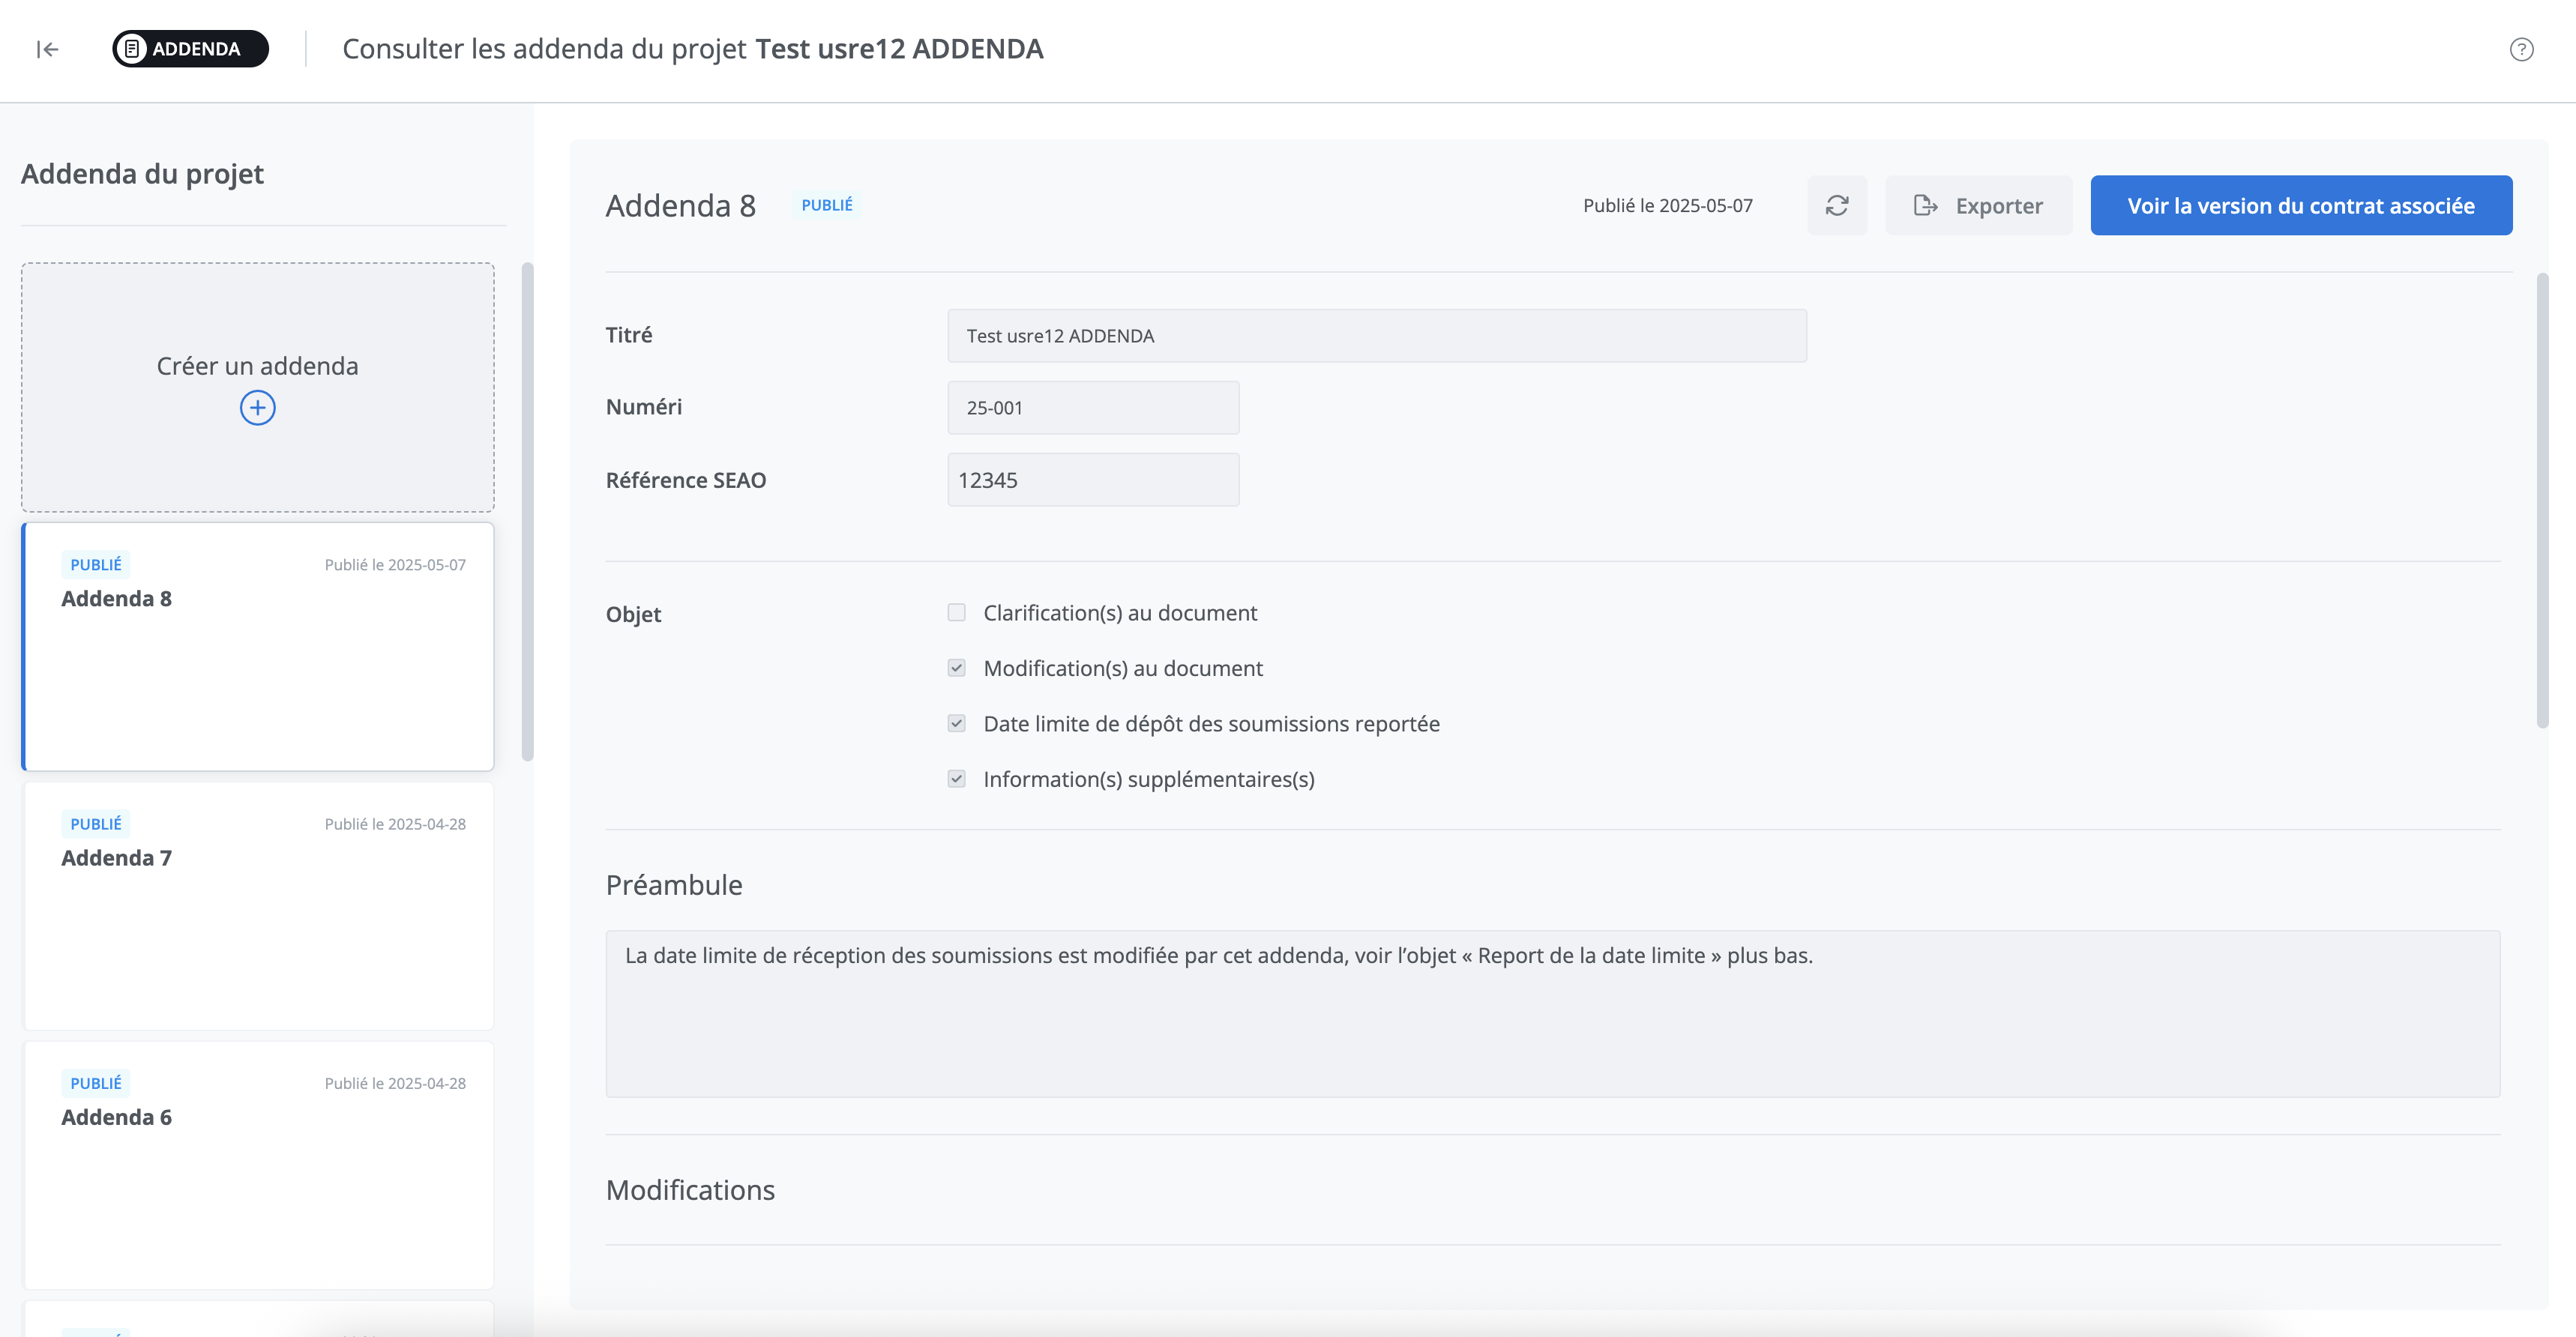Open the help question mark icon
The height and width of the screenshot is (1337, 2576).
(x=2521, y=49)
